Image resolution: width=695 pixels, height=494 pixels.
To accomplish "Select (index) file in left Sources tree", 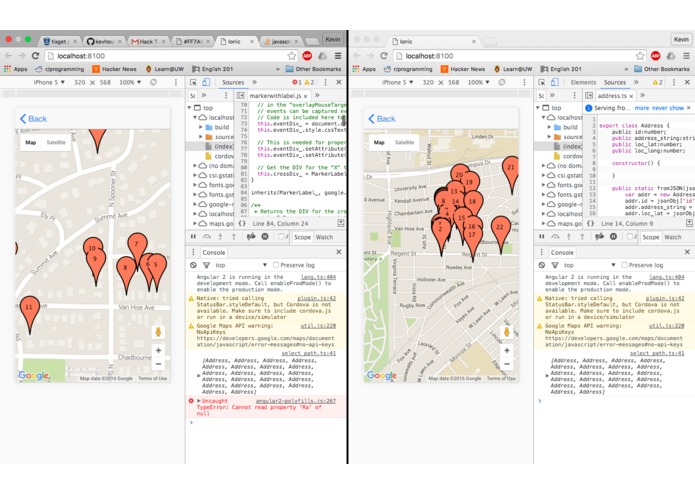I will coord(224,146).
